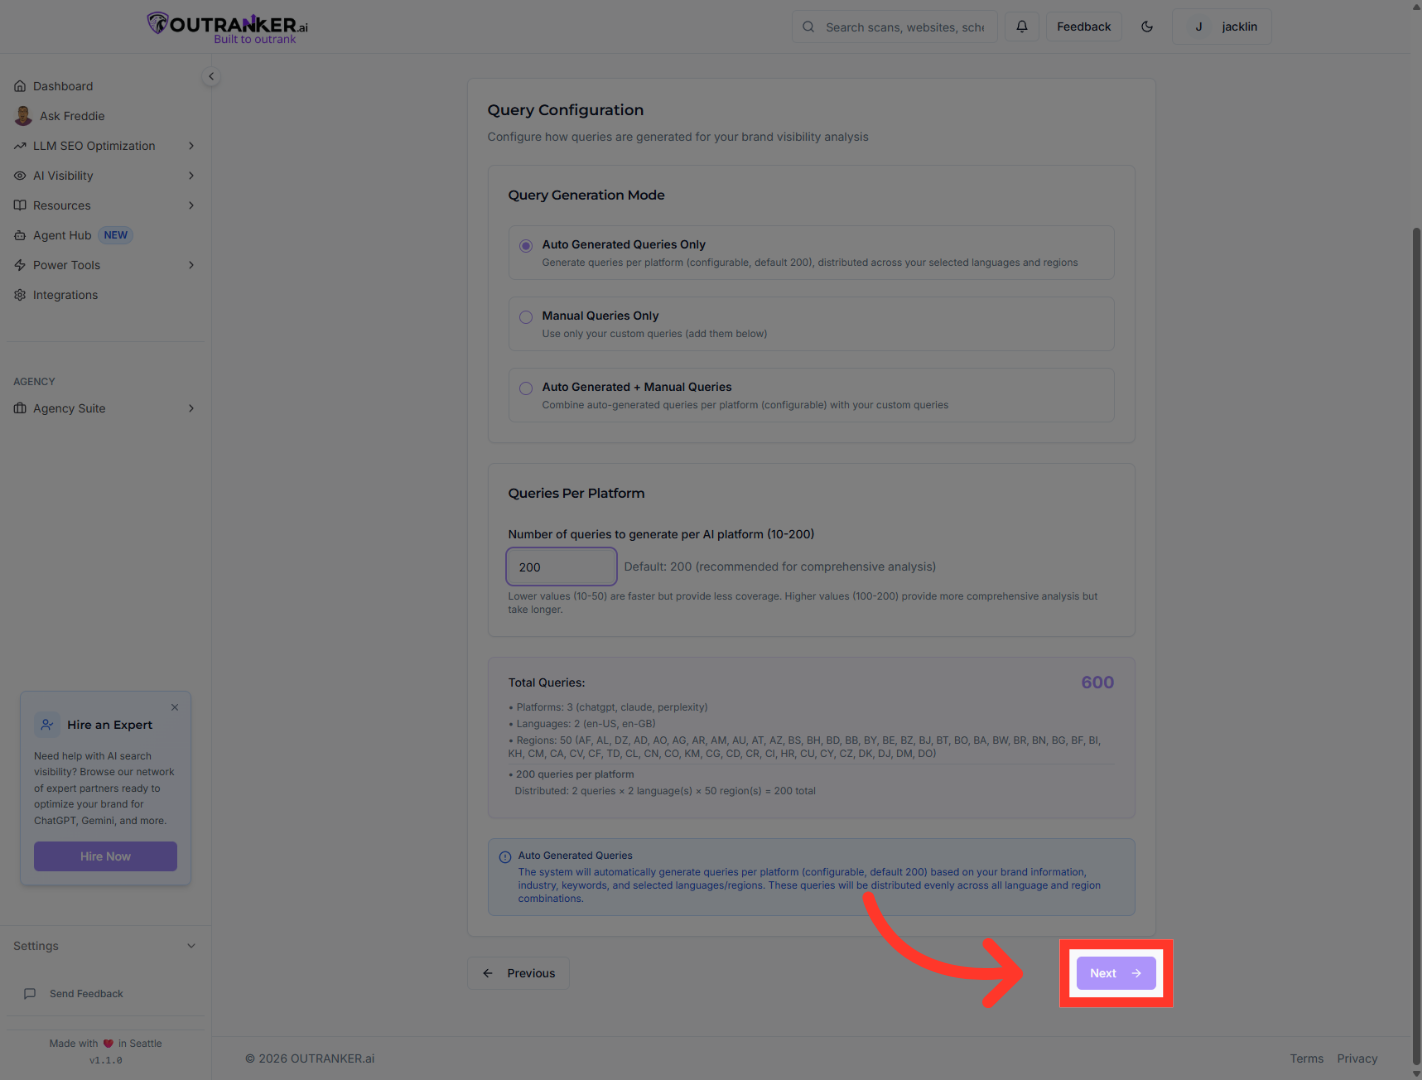Click the AI Visibility eye icon
Screen dimensions: 1422x1080
pyautogui.click(x=20, y=176)
